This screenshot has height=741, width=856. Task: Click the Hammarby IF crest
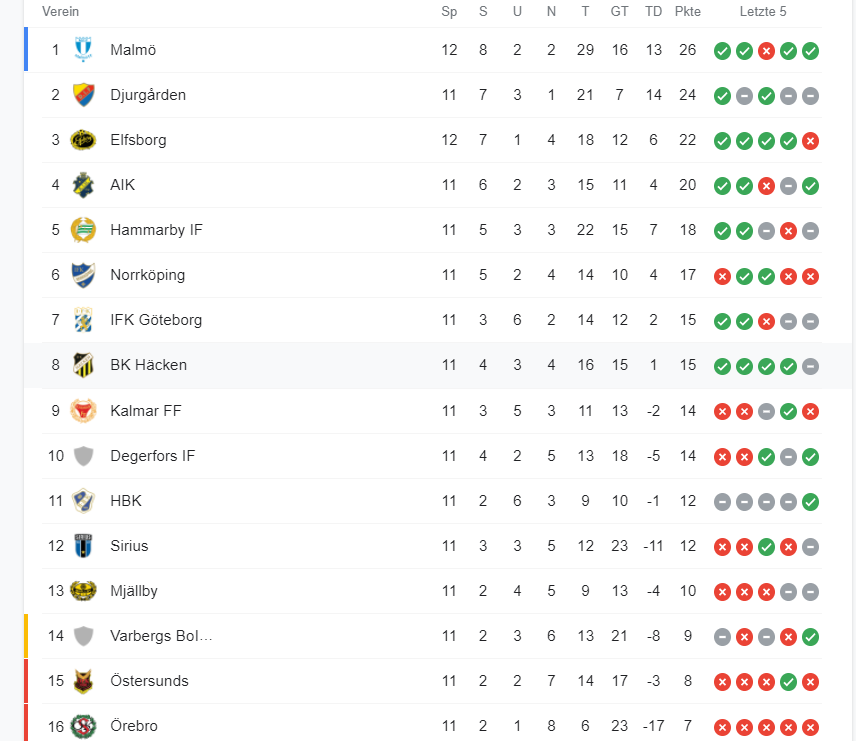pos(83,230)
